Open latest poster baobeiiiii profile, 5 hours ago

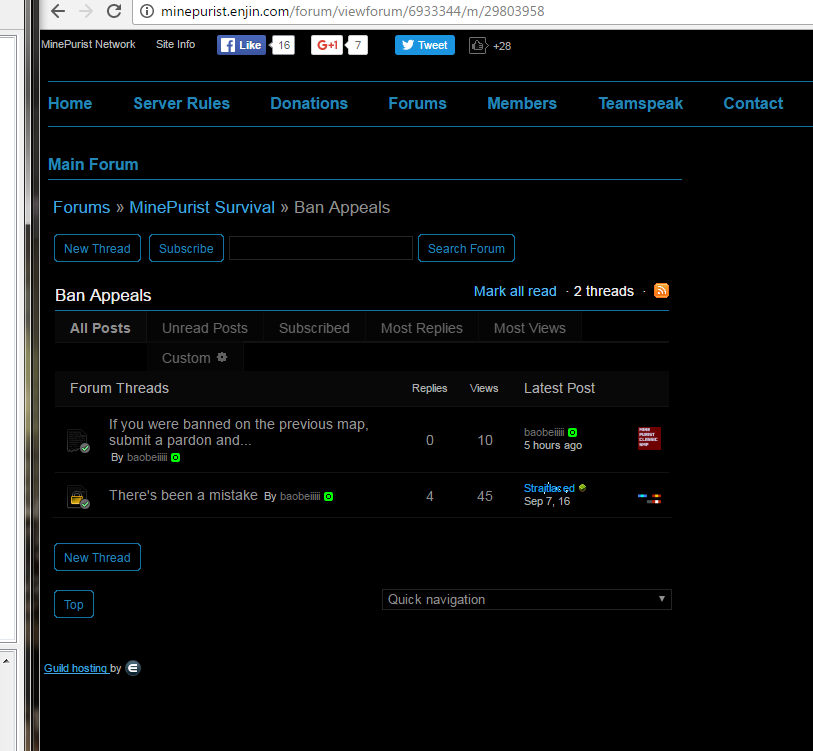coord(544,432)
